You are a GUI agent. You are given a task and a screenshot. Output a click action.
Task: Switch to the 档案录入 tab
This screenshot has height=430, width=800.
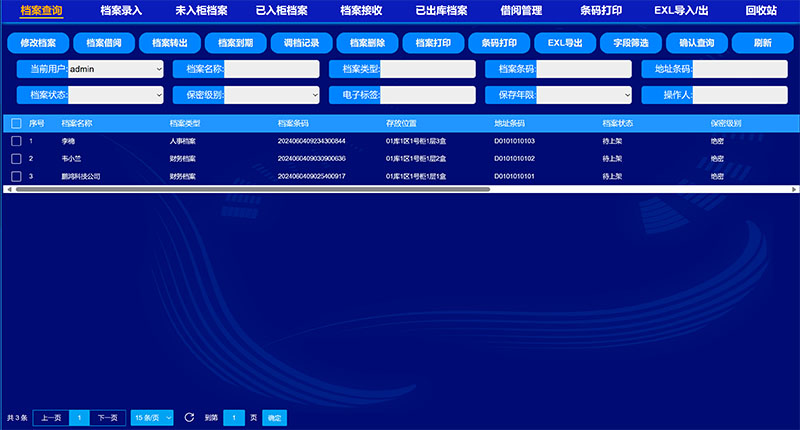(x=122, y=10)
